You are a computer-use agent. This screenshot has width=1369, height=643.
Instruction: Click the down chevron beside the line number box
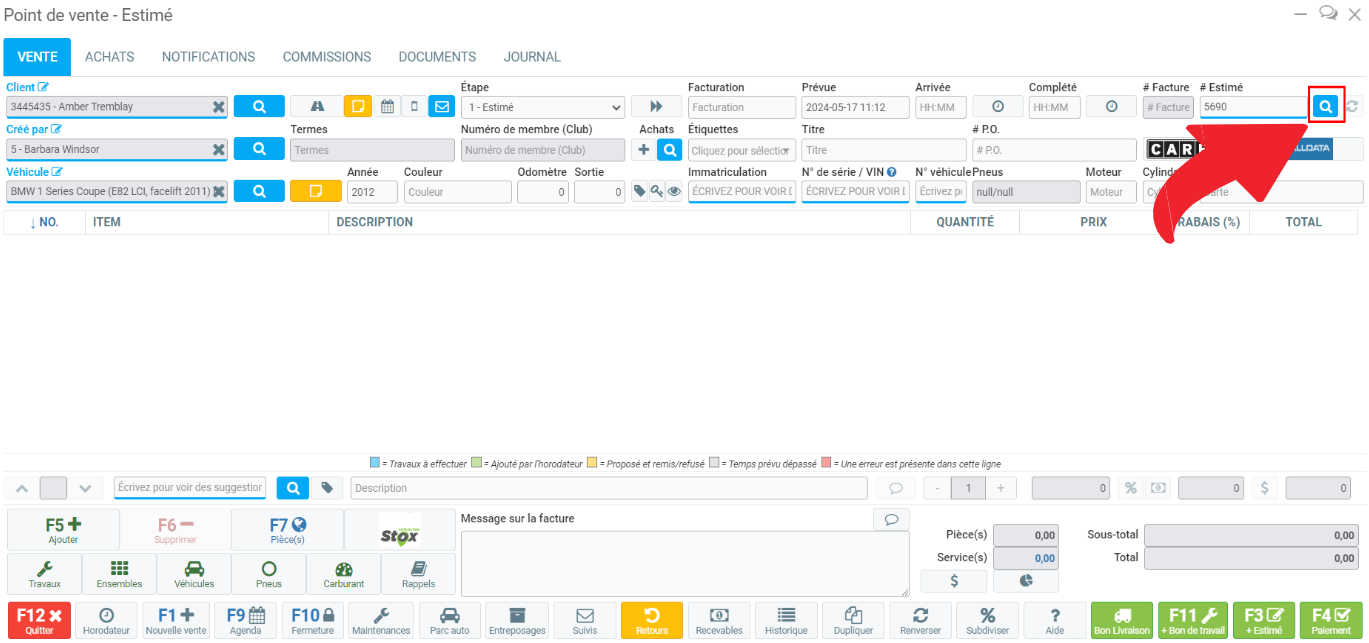85,488
